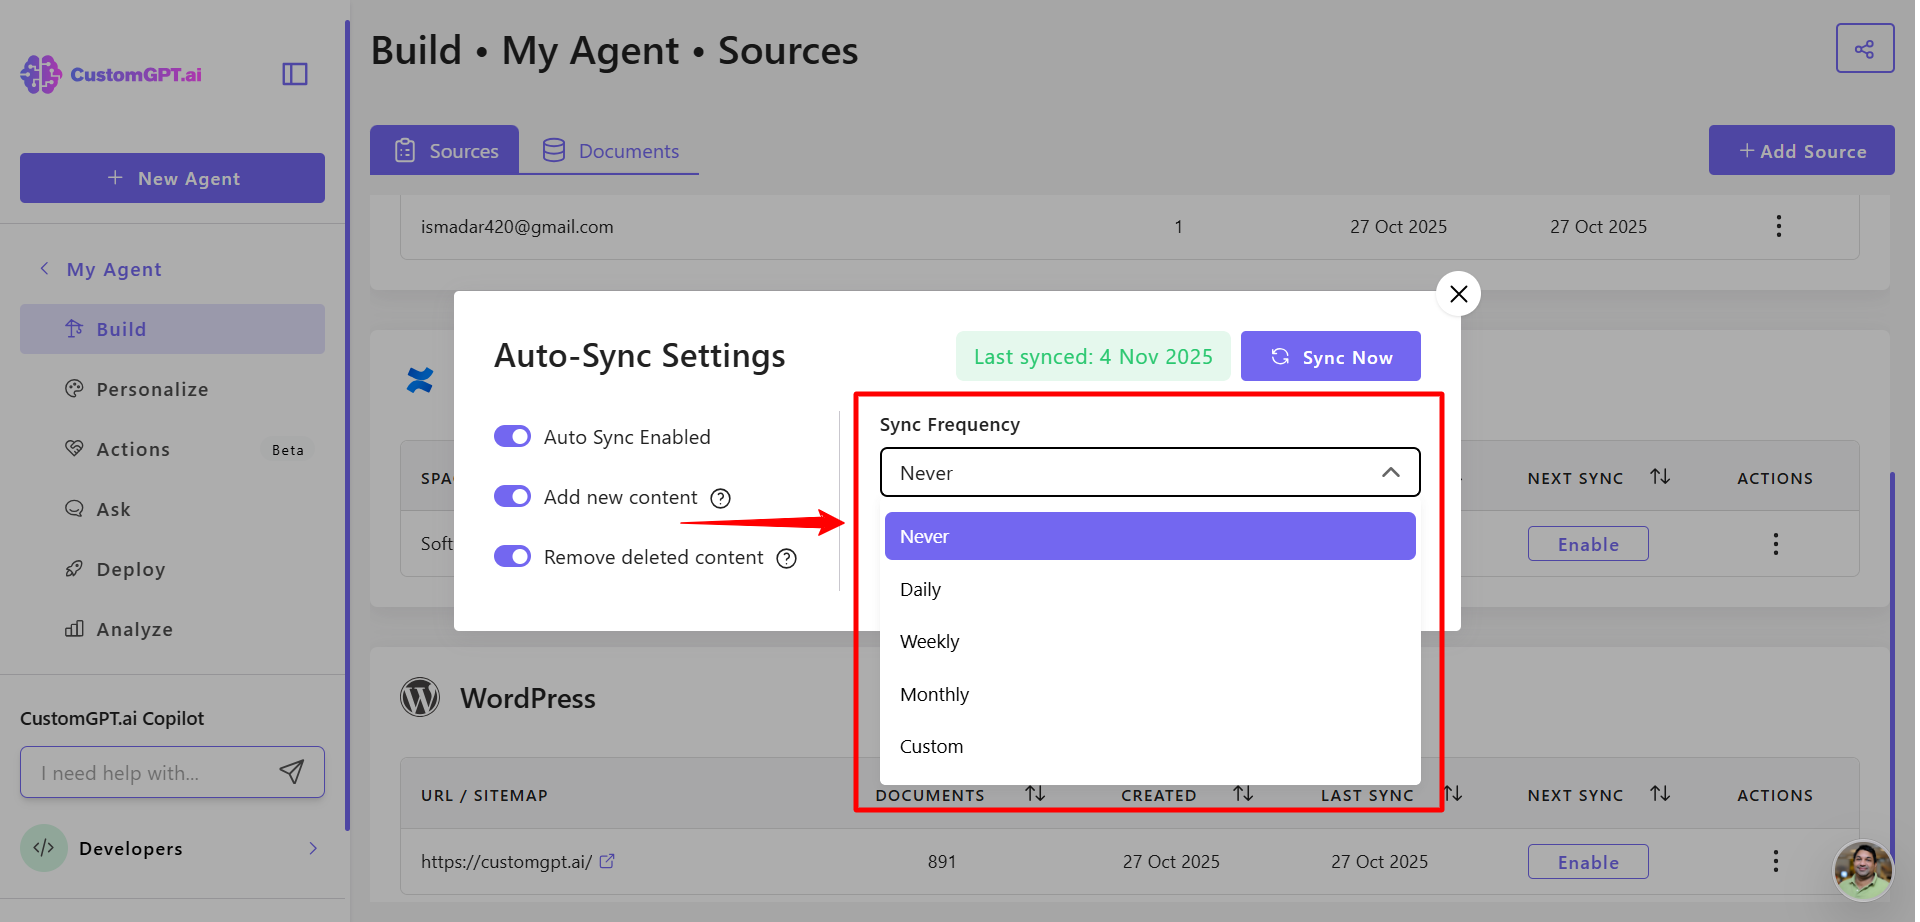Screen dimensions: 1920x922
Task: Sort Confluence table by Next Sync column
Action: coord(1660,477)
